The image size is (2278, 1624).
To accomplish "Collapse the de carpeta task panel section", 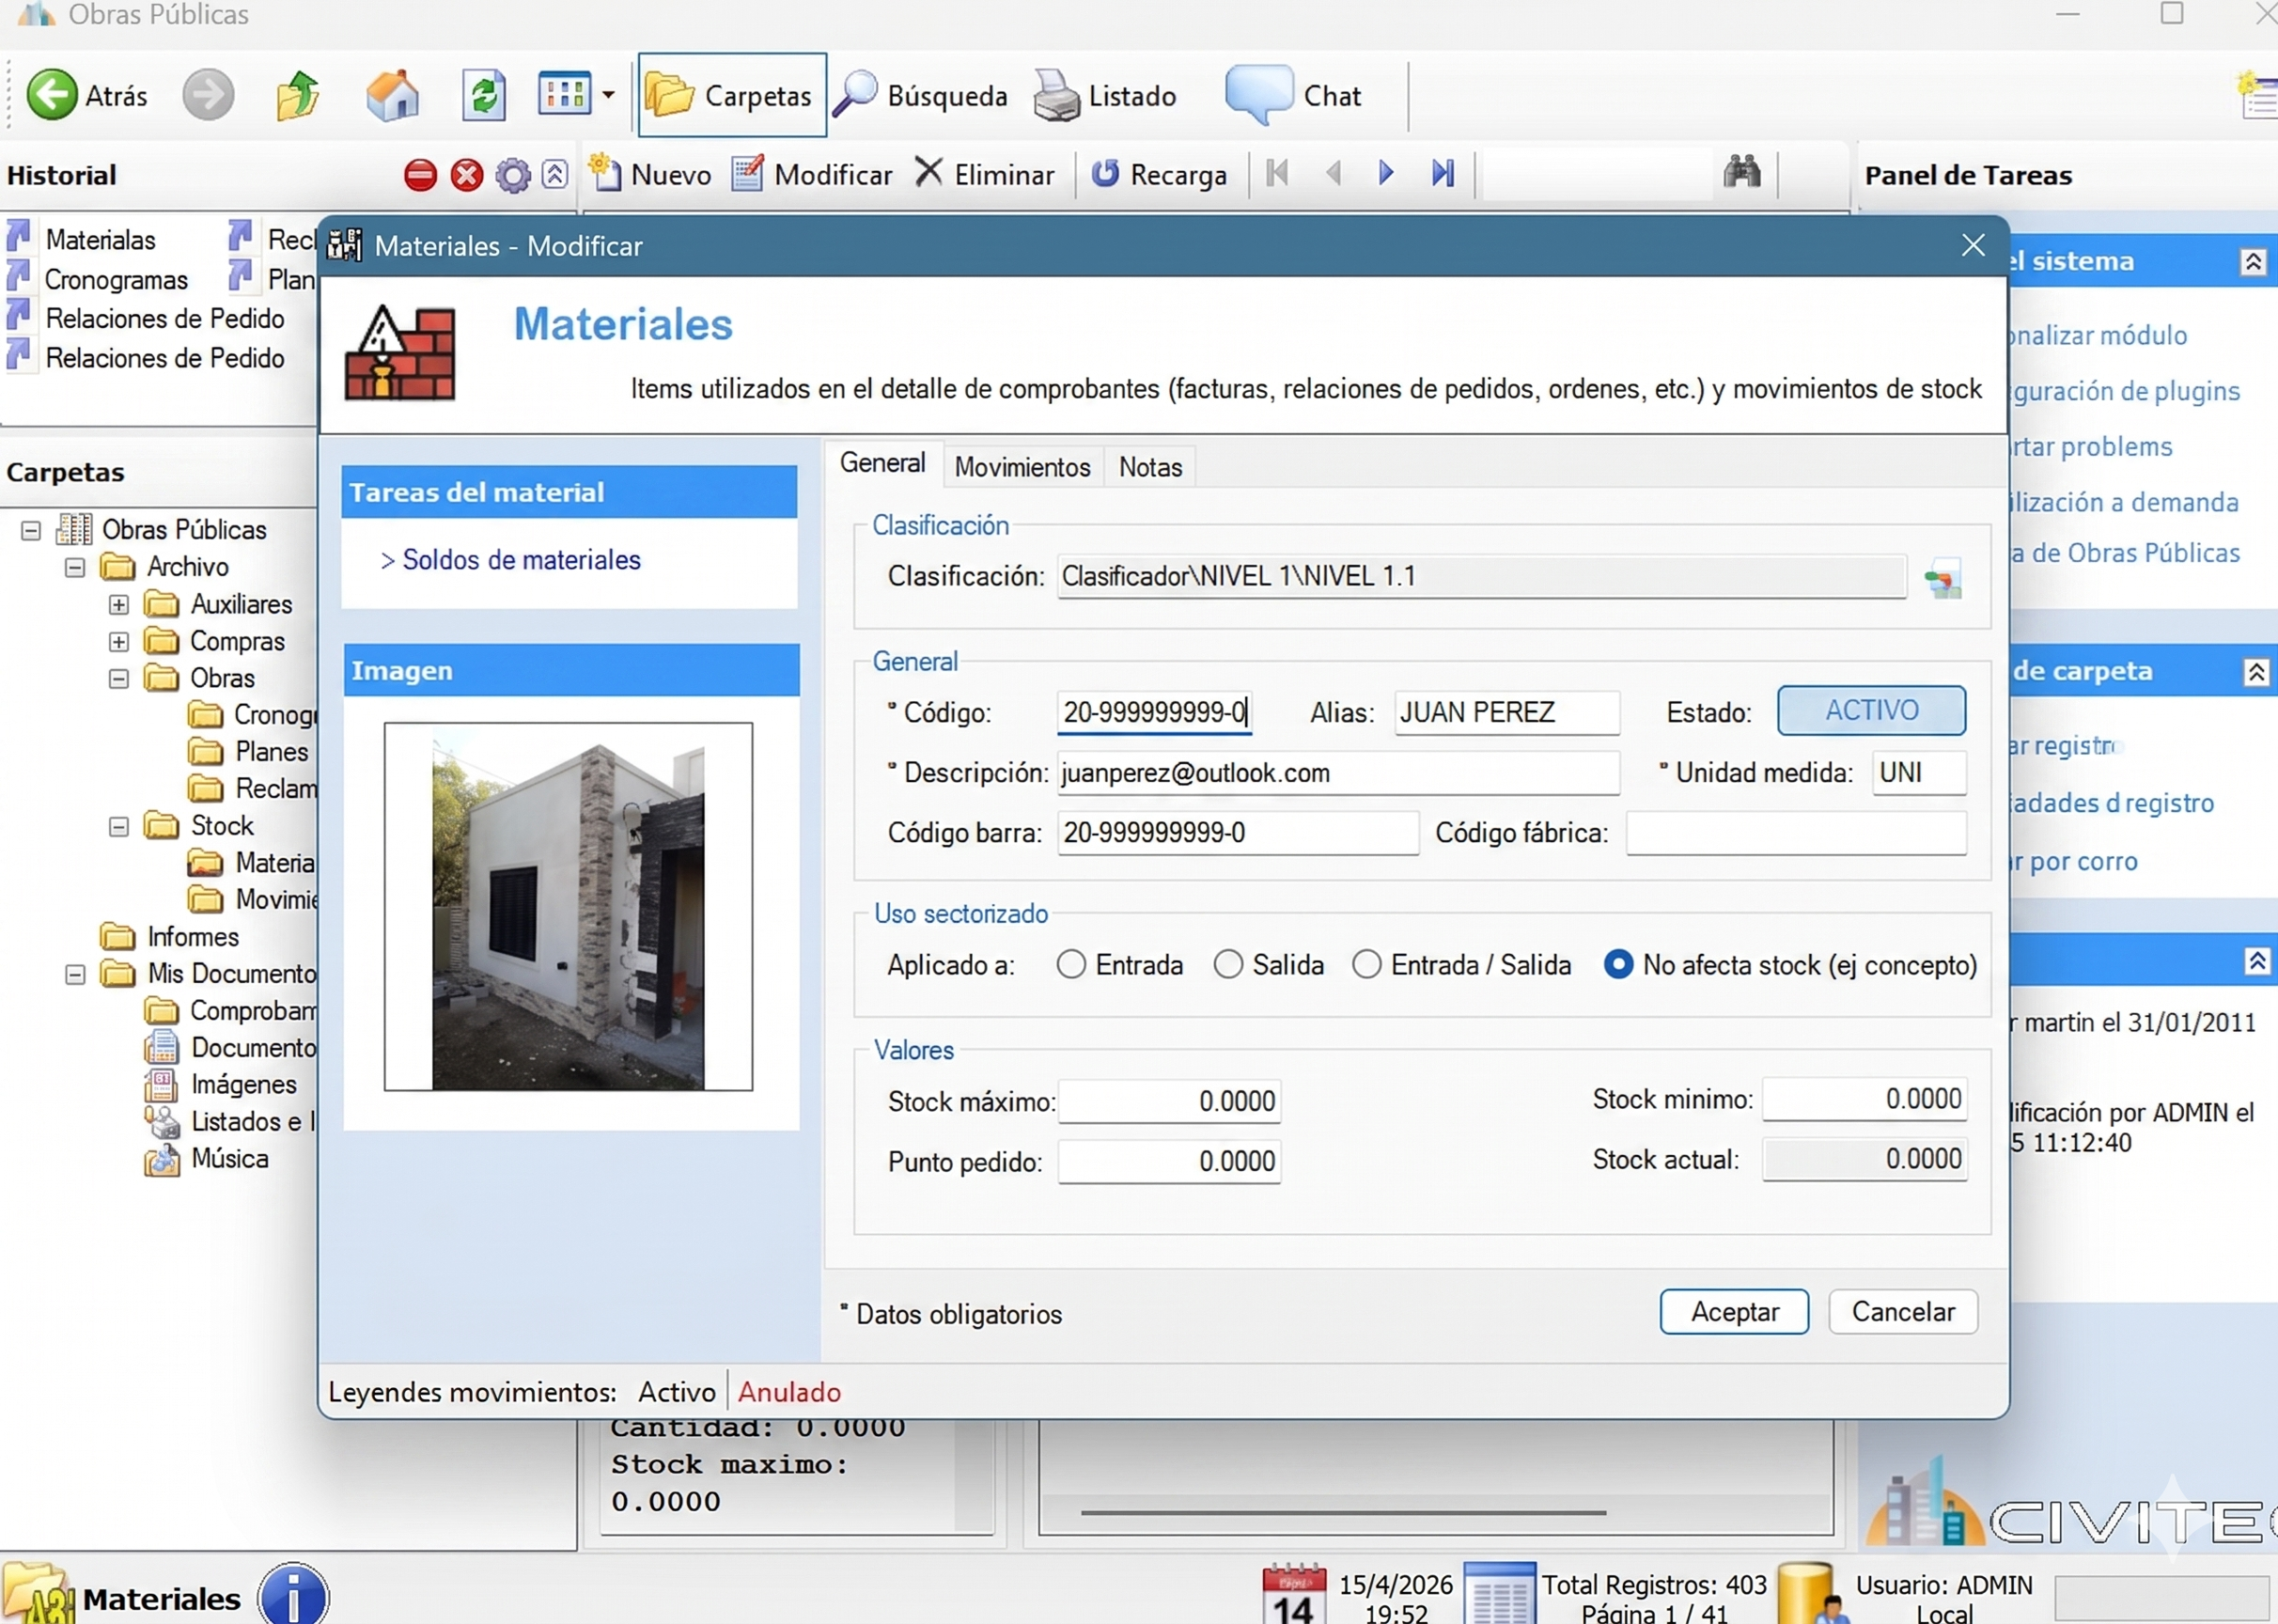I will click(2256, 672).
